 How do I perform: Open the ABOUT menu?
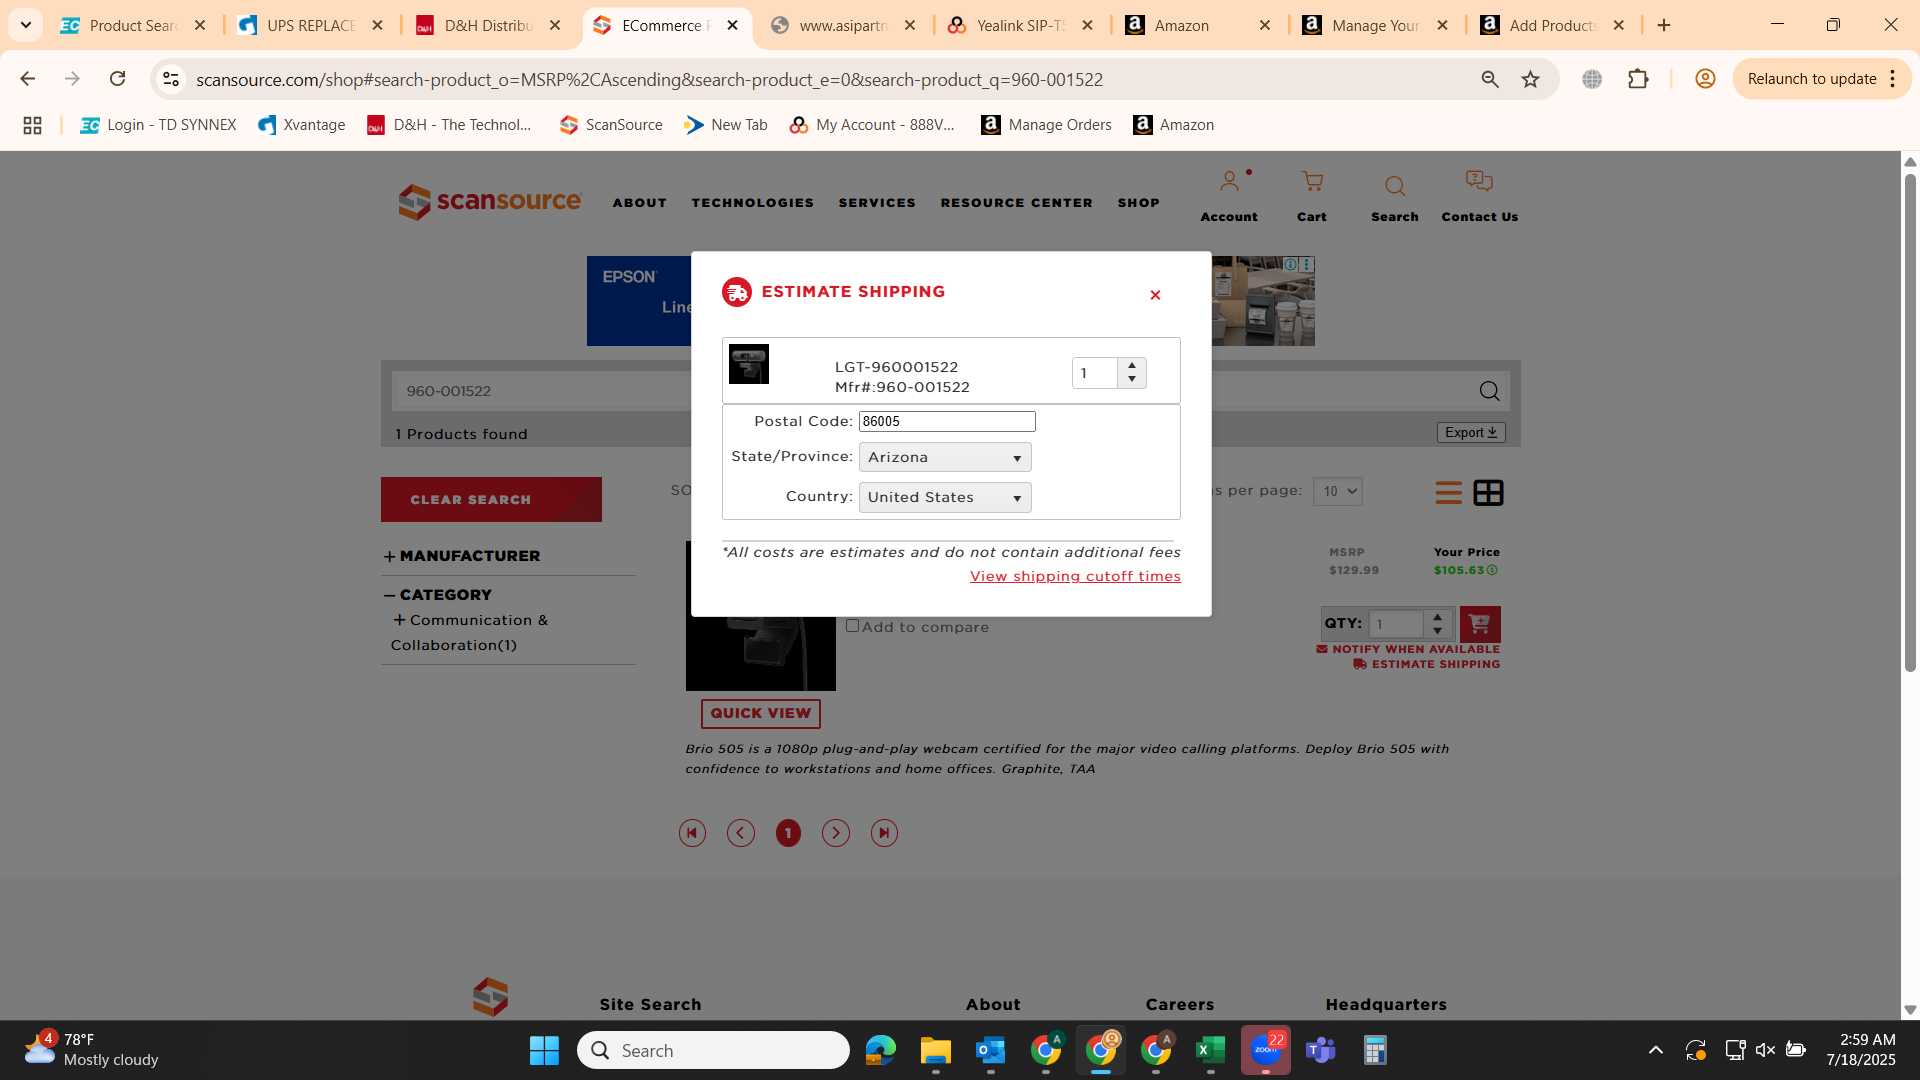pyautogui.click(x=640, y=203)
